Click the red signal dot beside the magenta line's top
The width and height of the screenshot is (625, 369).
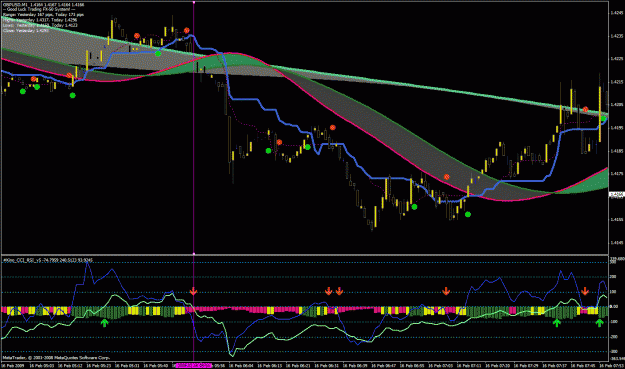187,30
